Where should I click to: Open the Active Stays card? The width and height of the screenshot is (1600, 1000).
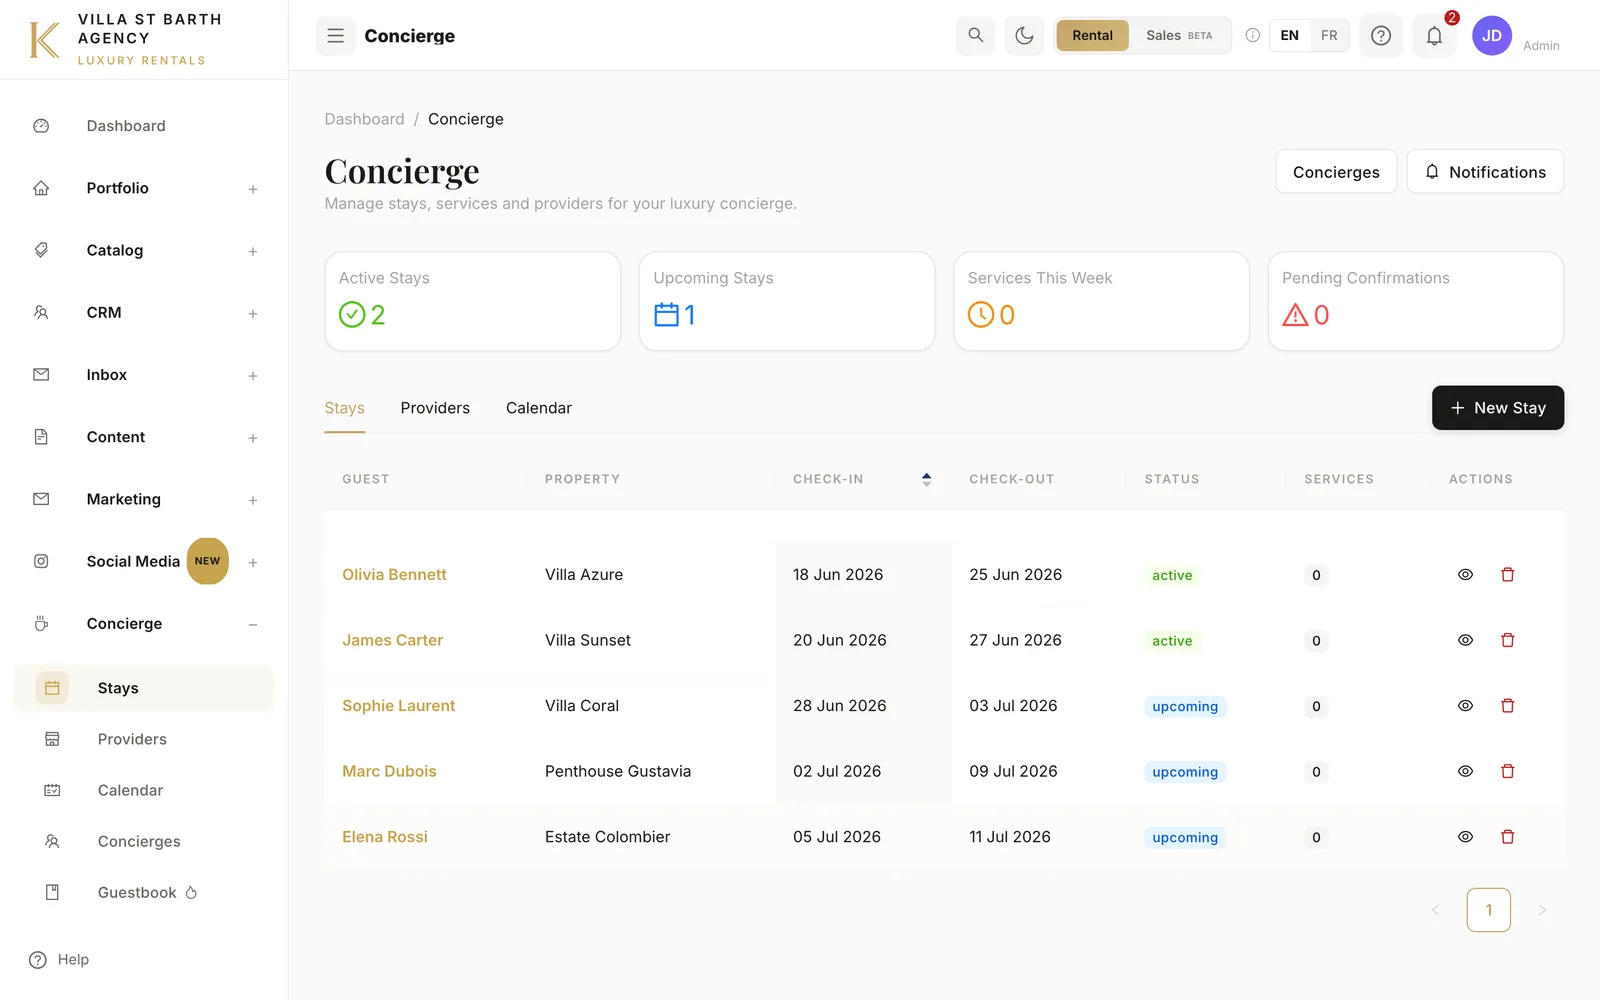pyautogui.click(x=472, y=301)
